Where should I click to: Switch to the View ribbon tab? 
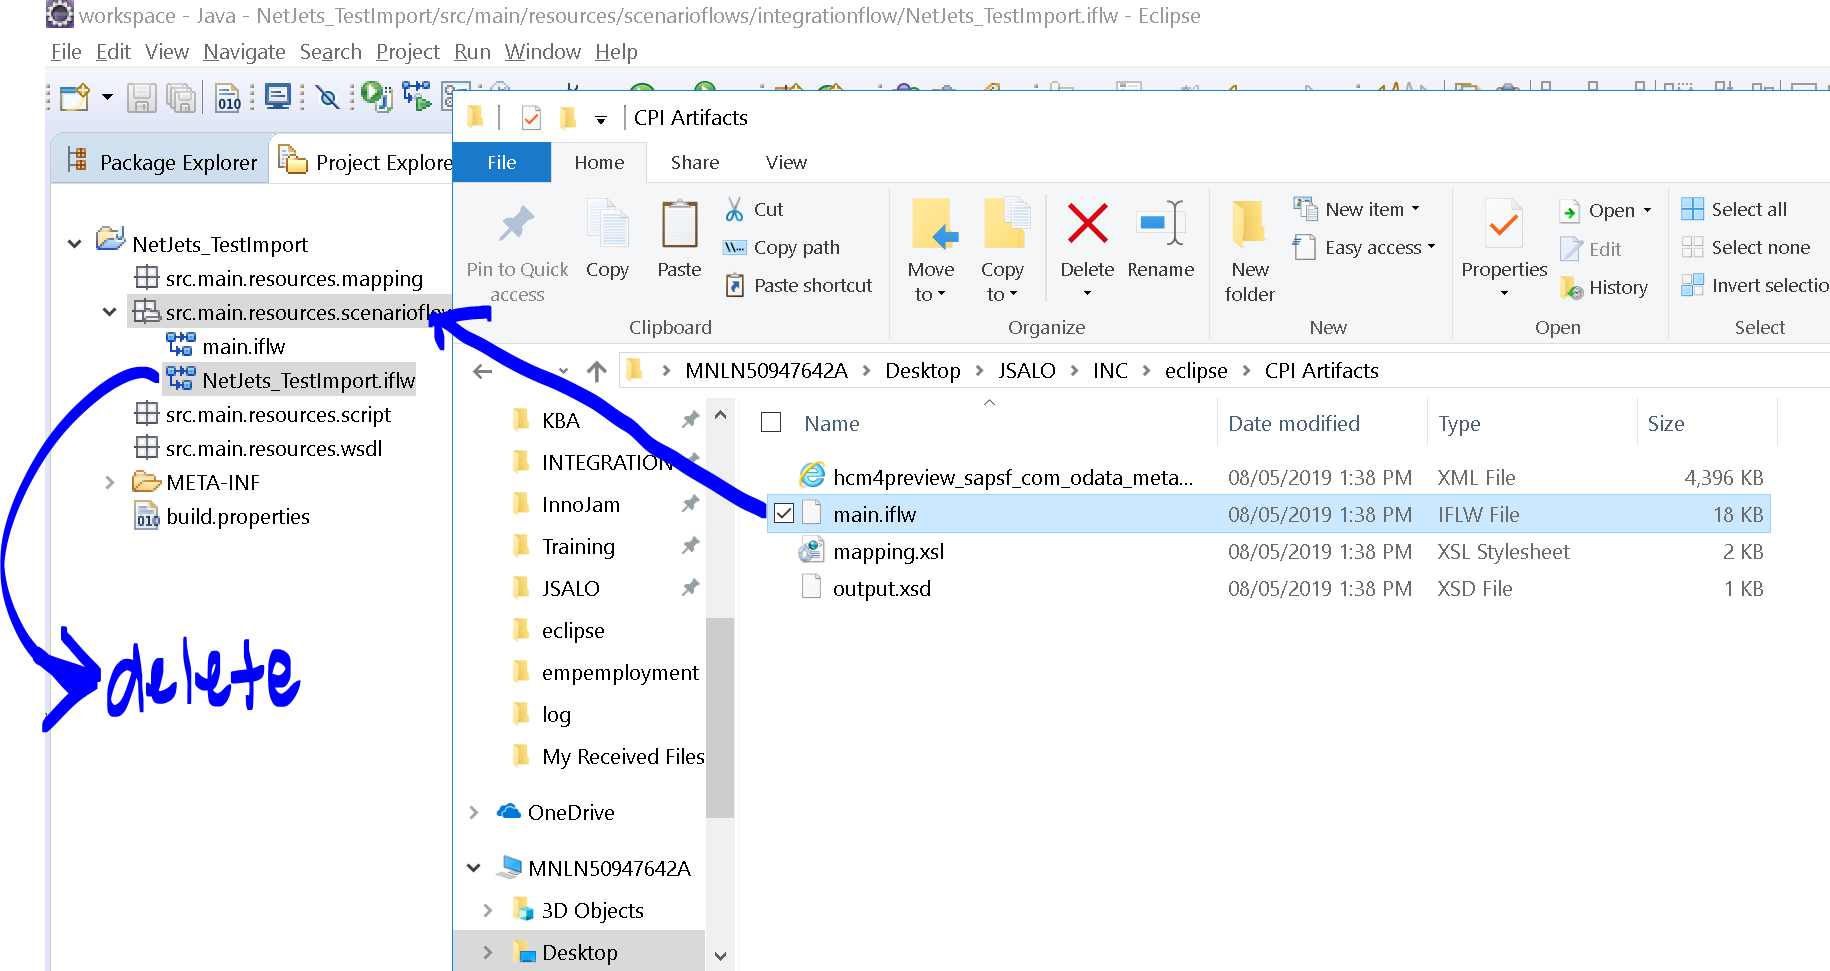pyautogui.click(x=786, y=162)
